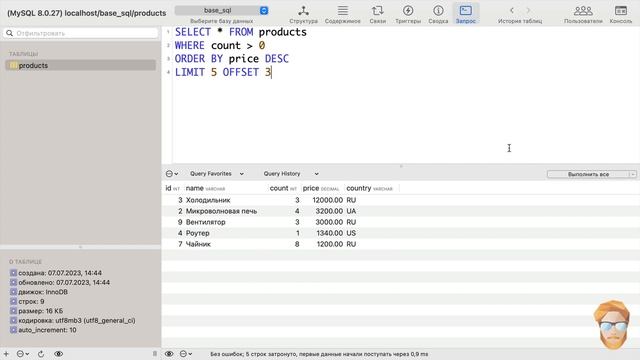
Task: Open the Query History dropdown
Action: click(291, 174)
